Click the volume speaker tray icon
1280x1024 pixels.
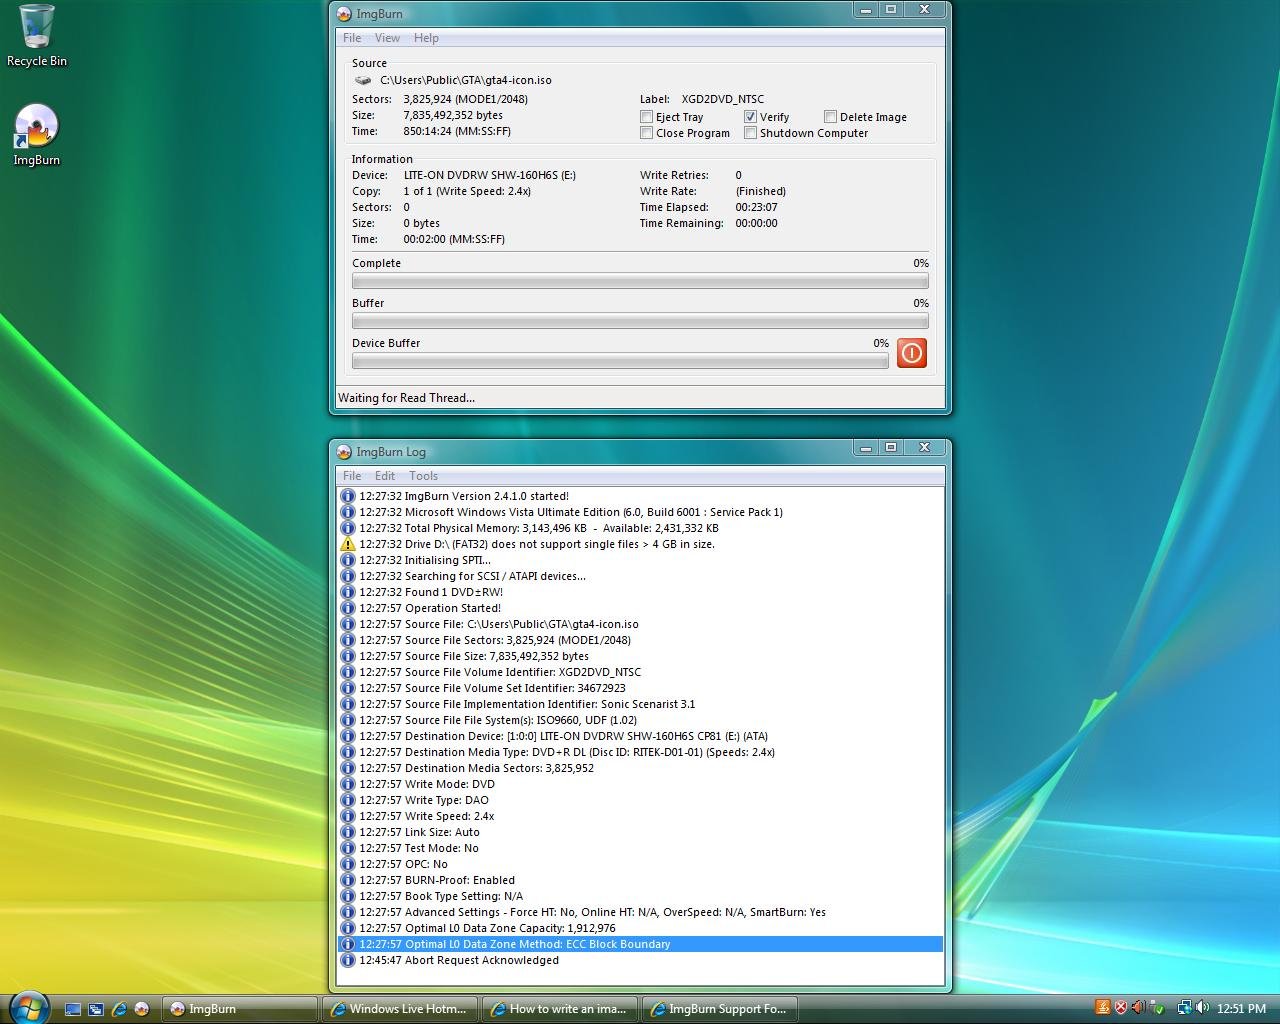(1202, 1008)
